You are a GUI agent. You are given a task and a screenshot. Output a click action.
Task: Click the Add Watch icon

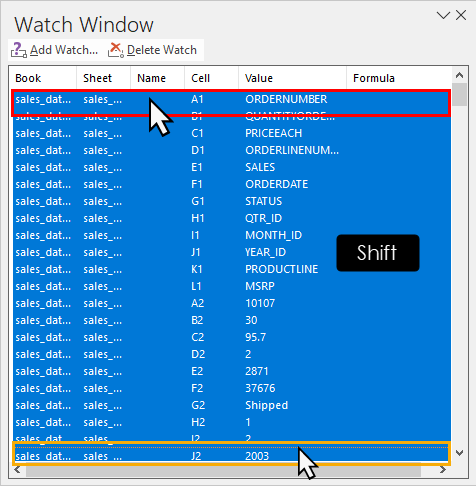(19, 50)
